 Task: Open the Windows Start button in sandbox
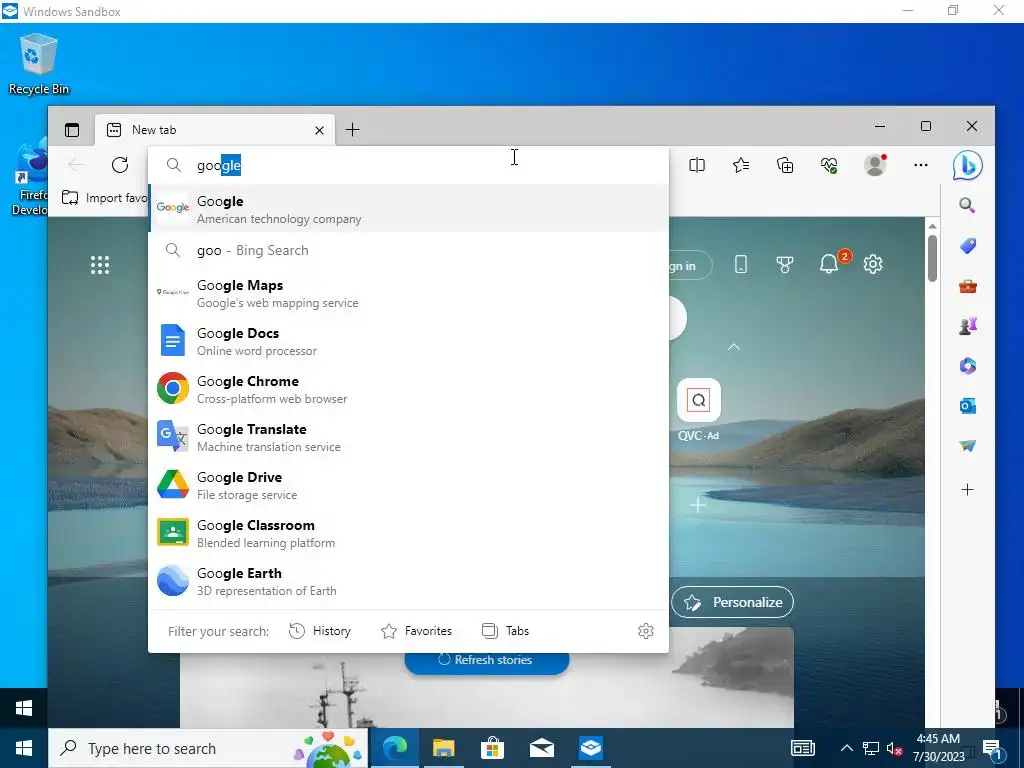click(x=24, y=748)
